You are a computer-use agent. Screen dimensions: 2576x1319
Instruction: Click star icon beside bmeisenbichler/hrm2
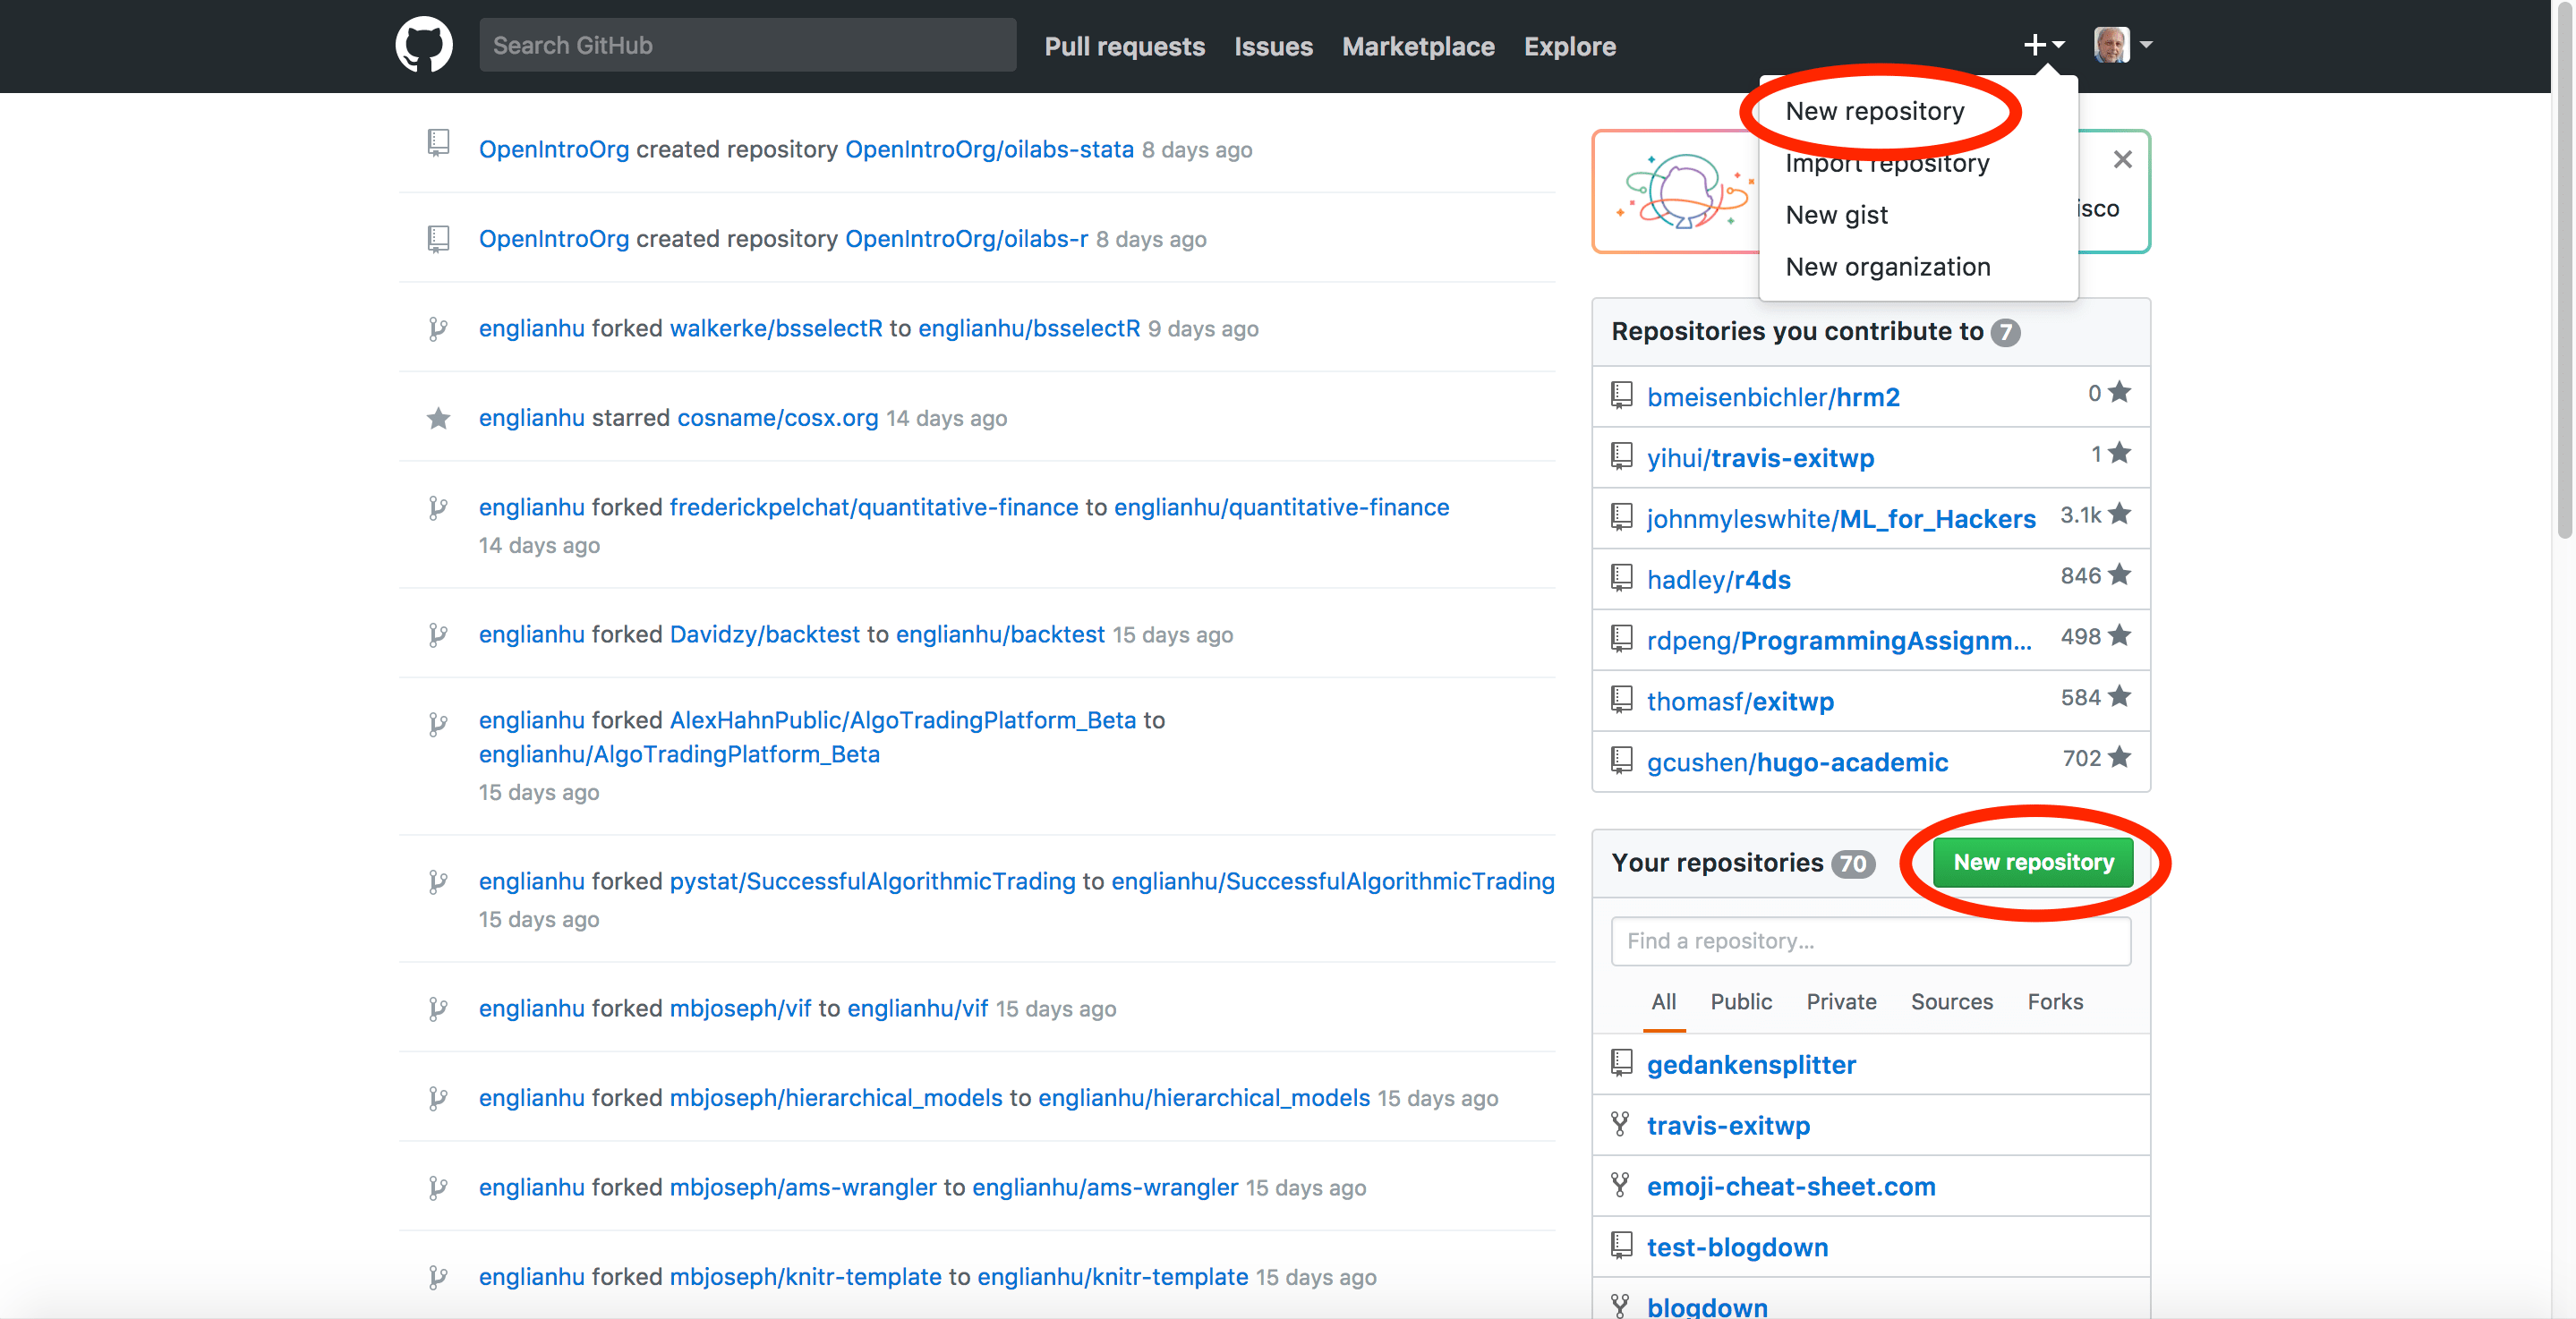click(2119, 393)
